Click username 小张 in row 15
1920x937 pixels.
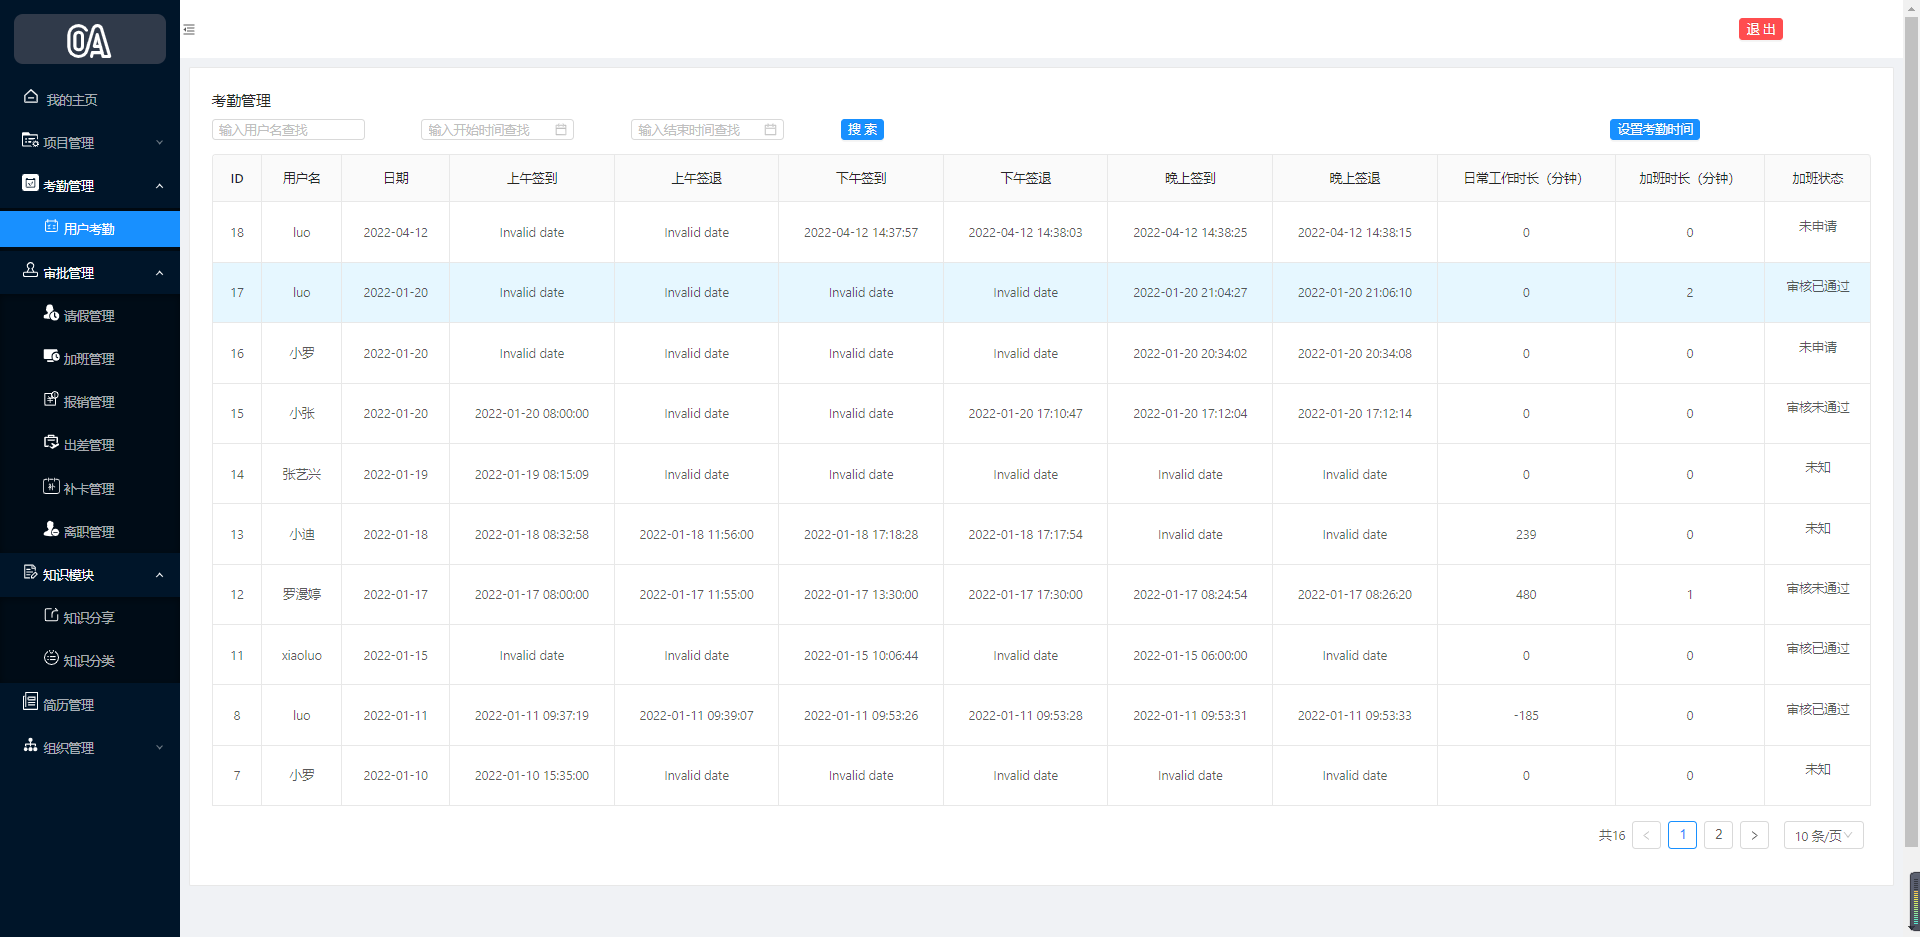point(301,413)
